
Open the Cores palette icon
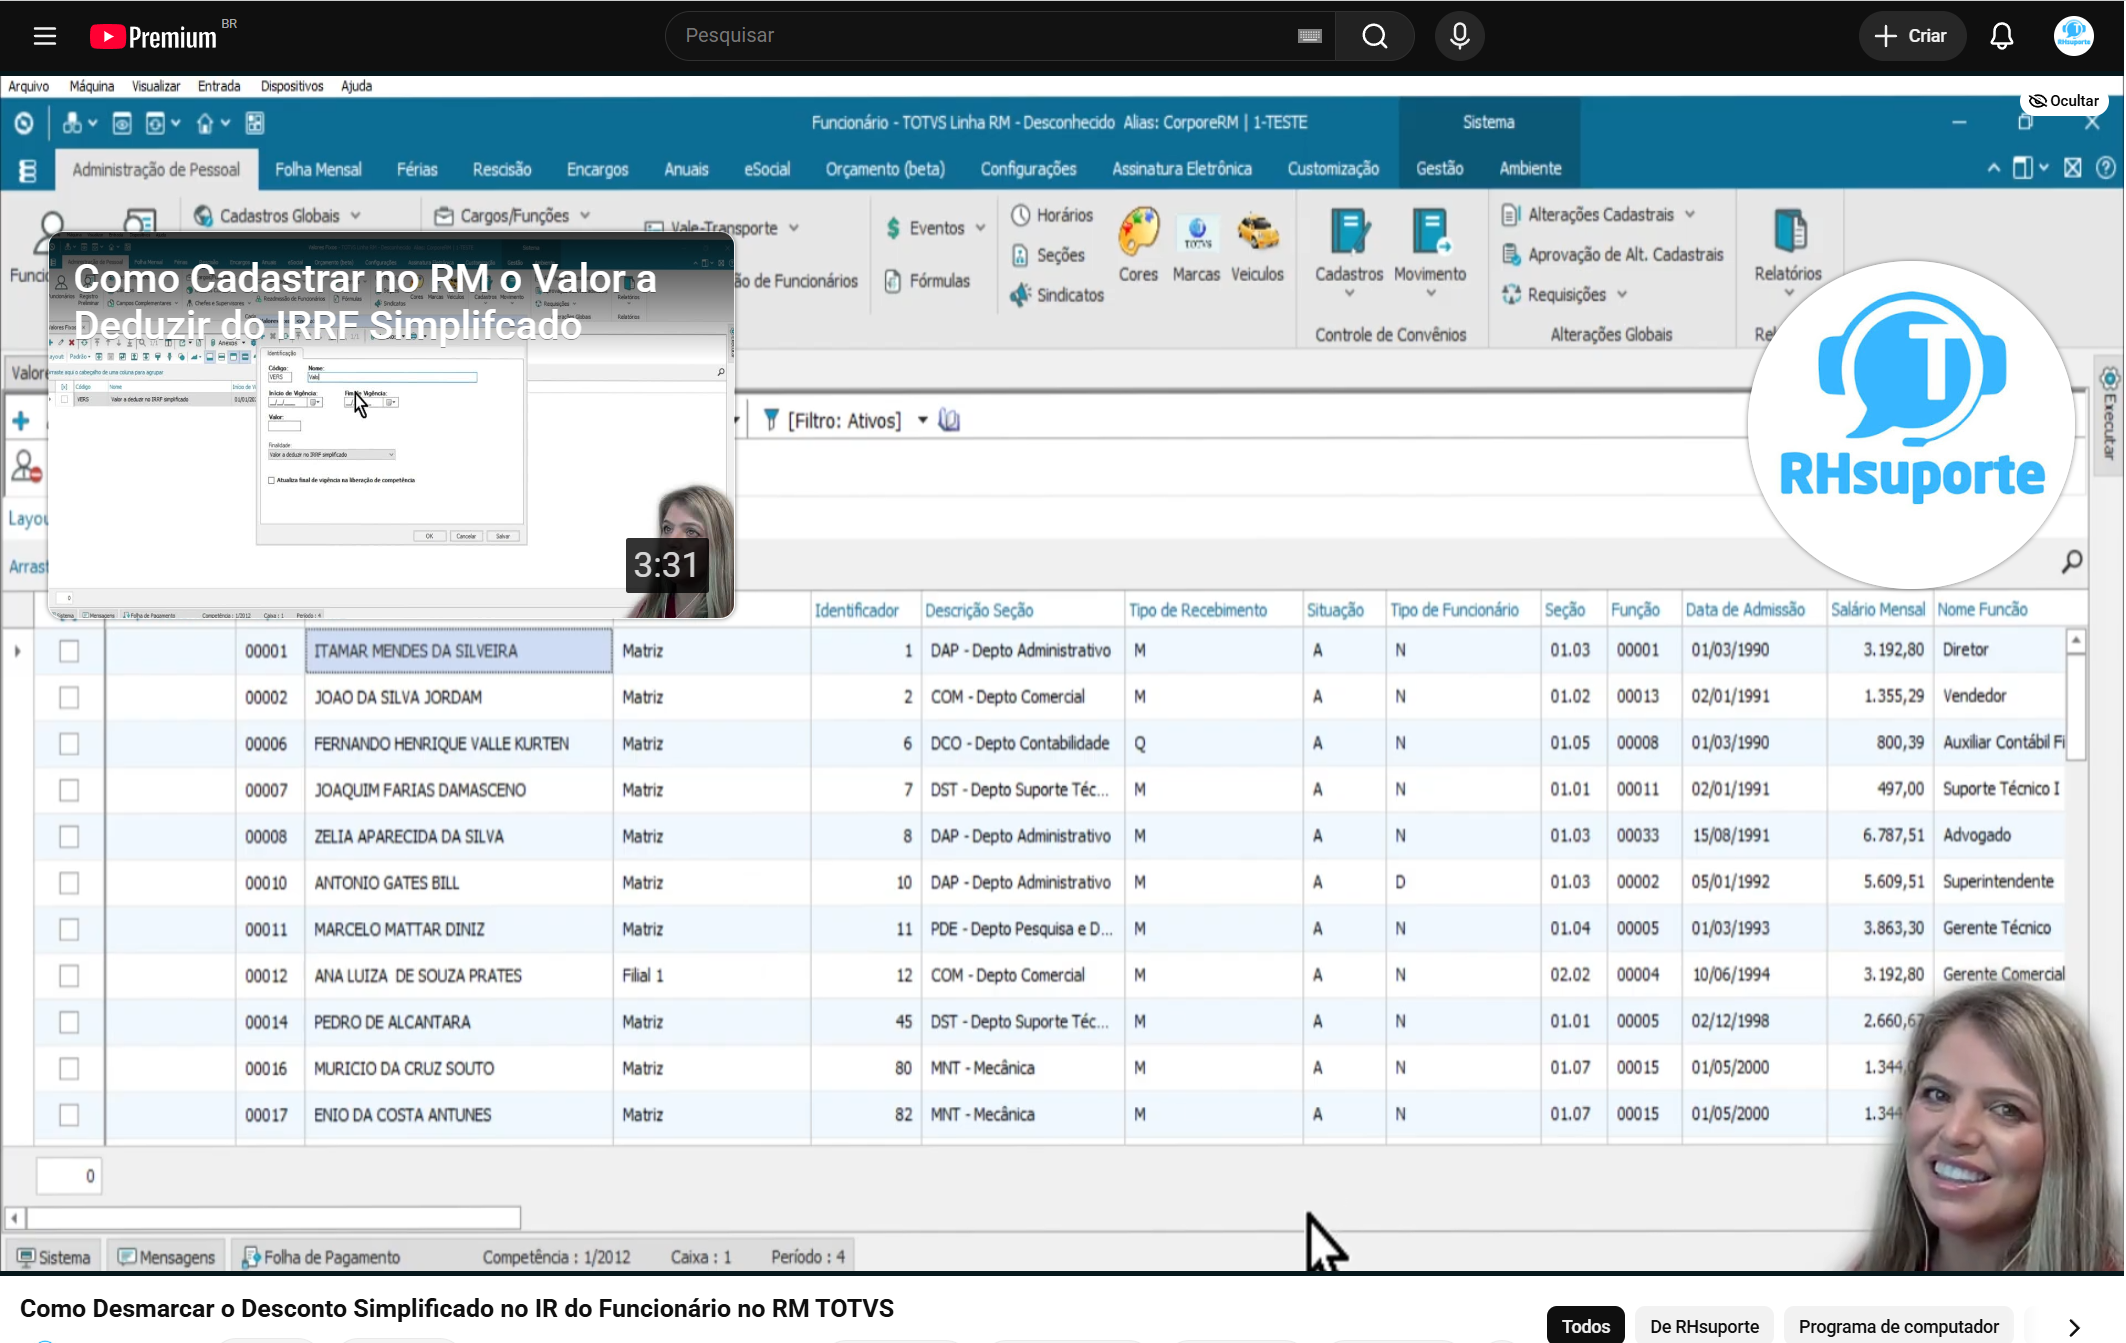1138,233
